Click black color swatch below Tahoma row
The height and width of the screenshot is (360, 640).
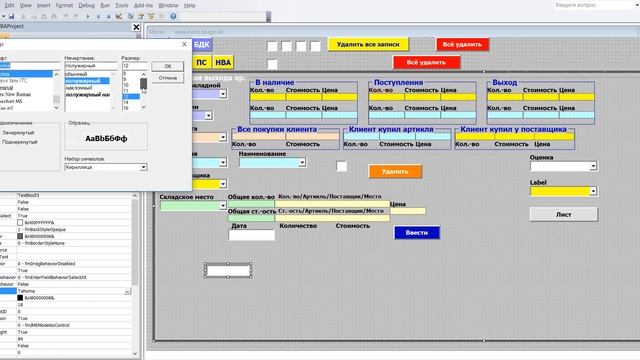[x=20, y=298]
